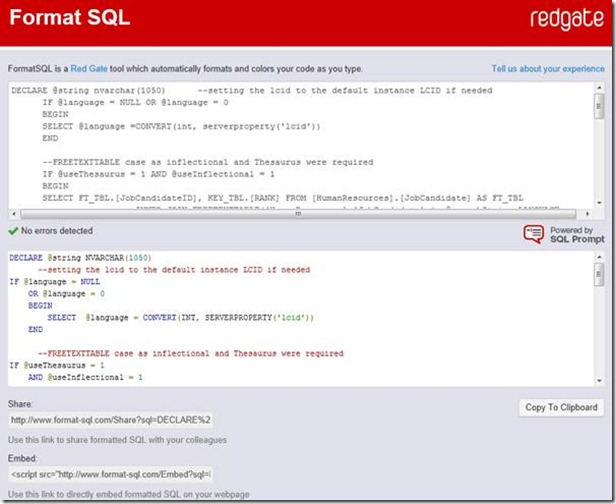The image size is (616, 504).
Task: Click the green checkmark status icon
Action: (x=13, y=231)
